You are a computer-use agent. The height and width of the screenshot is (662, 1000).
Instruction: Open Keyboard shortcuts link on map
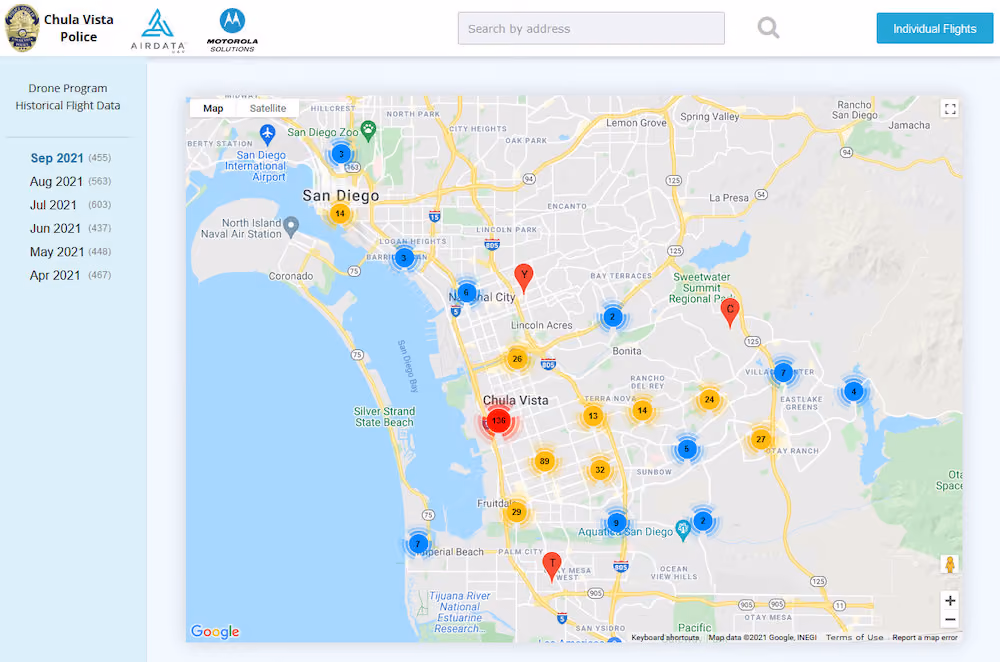[x=665, y=637]
